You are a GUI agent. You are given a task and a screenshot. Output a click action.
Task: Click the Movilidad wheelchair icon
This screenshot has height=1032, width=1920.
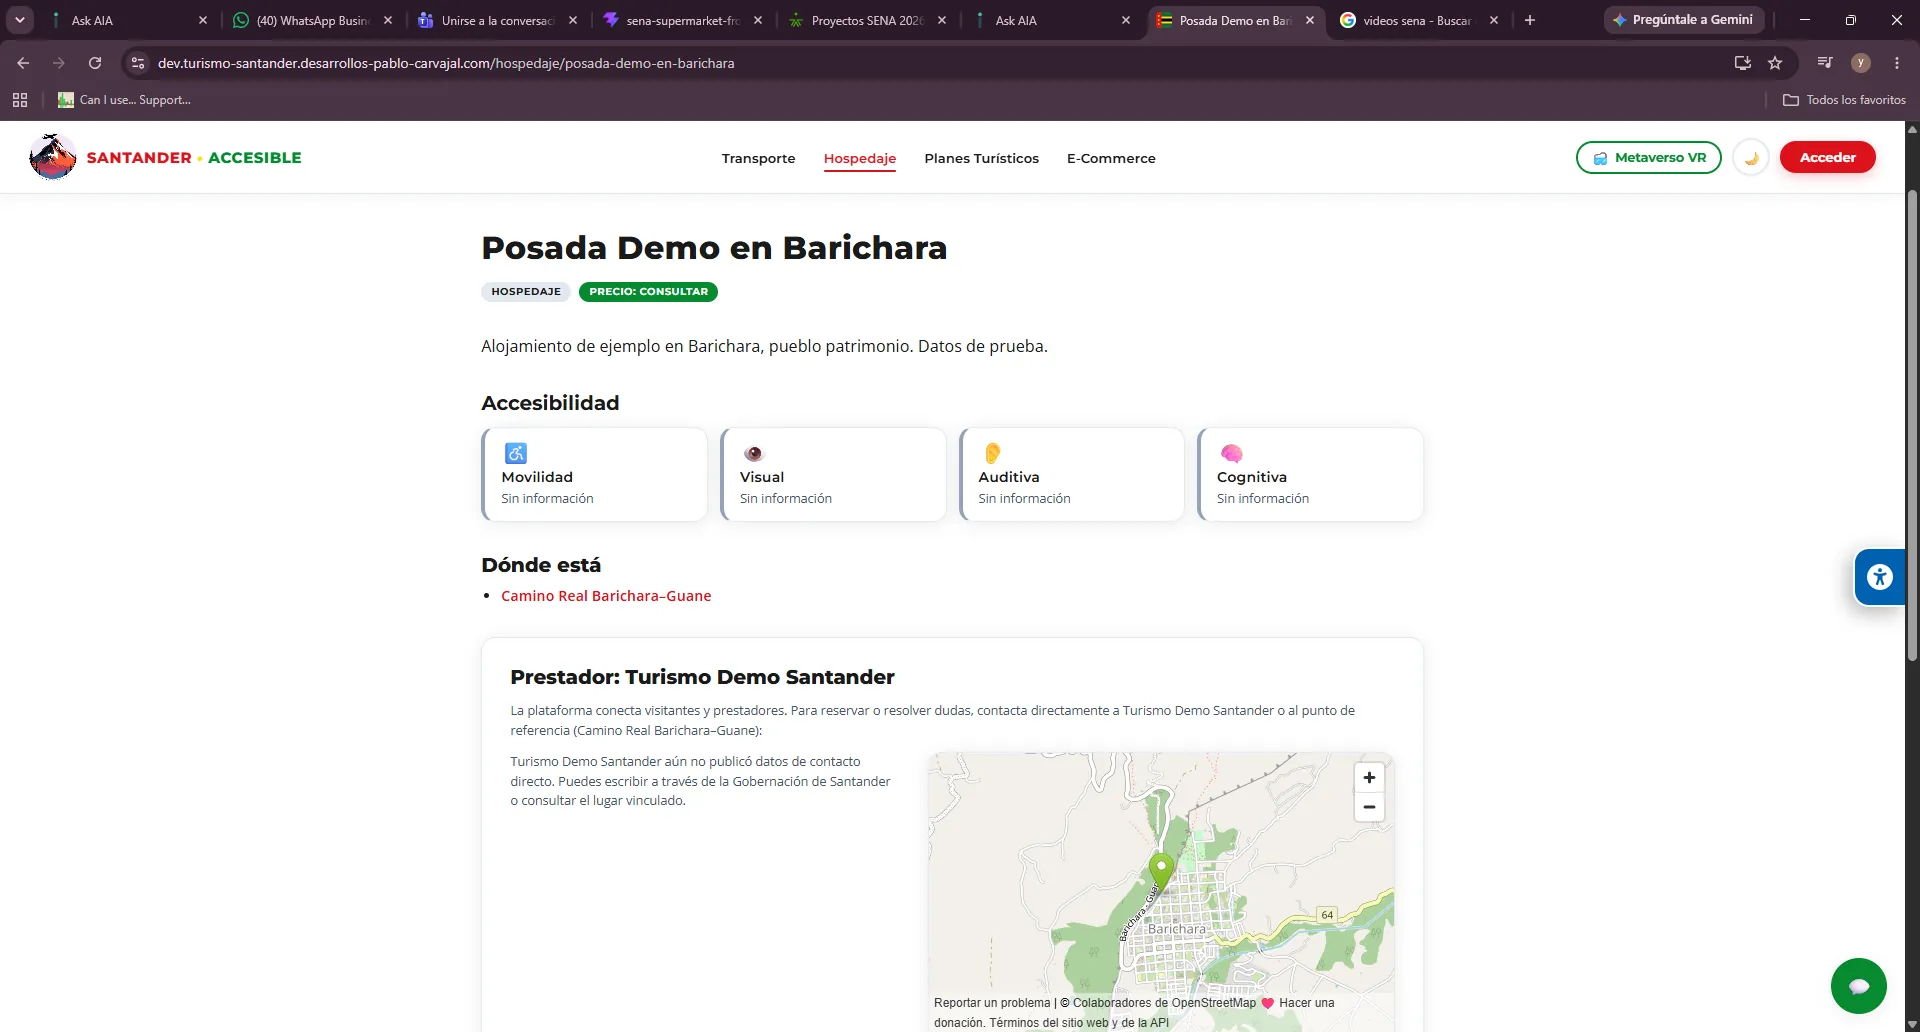pos(516,453)
